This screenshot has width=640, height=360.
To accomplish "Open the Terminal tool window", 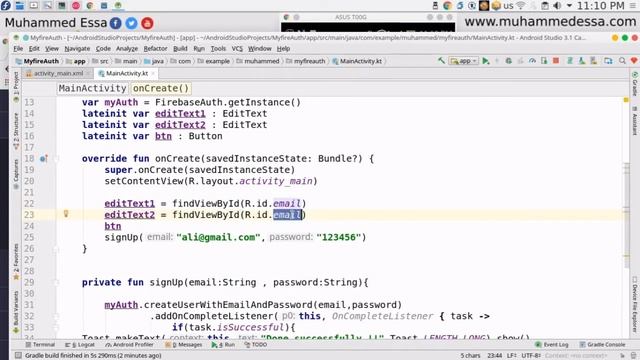I will (40, 345).
